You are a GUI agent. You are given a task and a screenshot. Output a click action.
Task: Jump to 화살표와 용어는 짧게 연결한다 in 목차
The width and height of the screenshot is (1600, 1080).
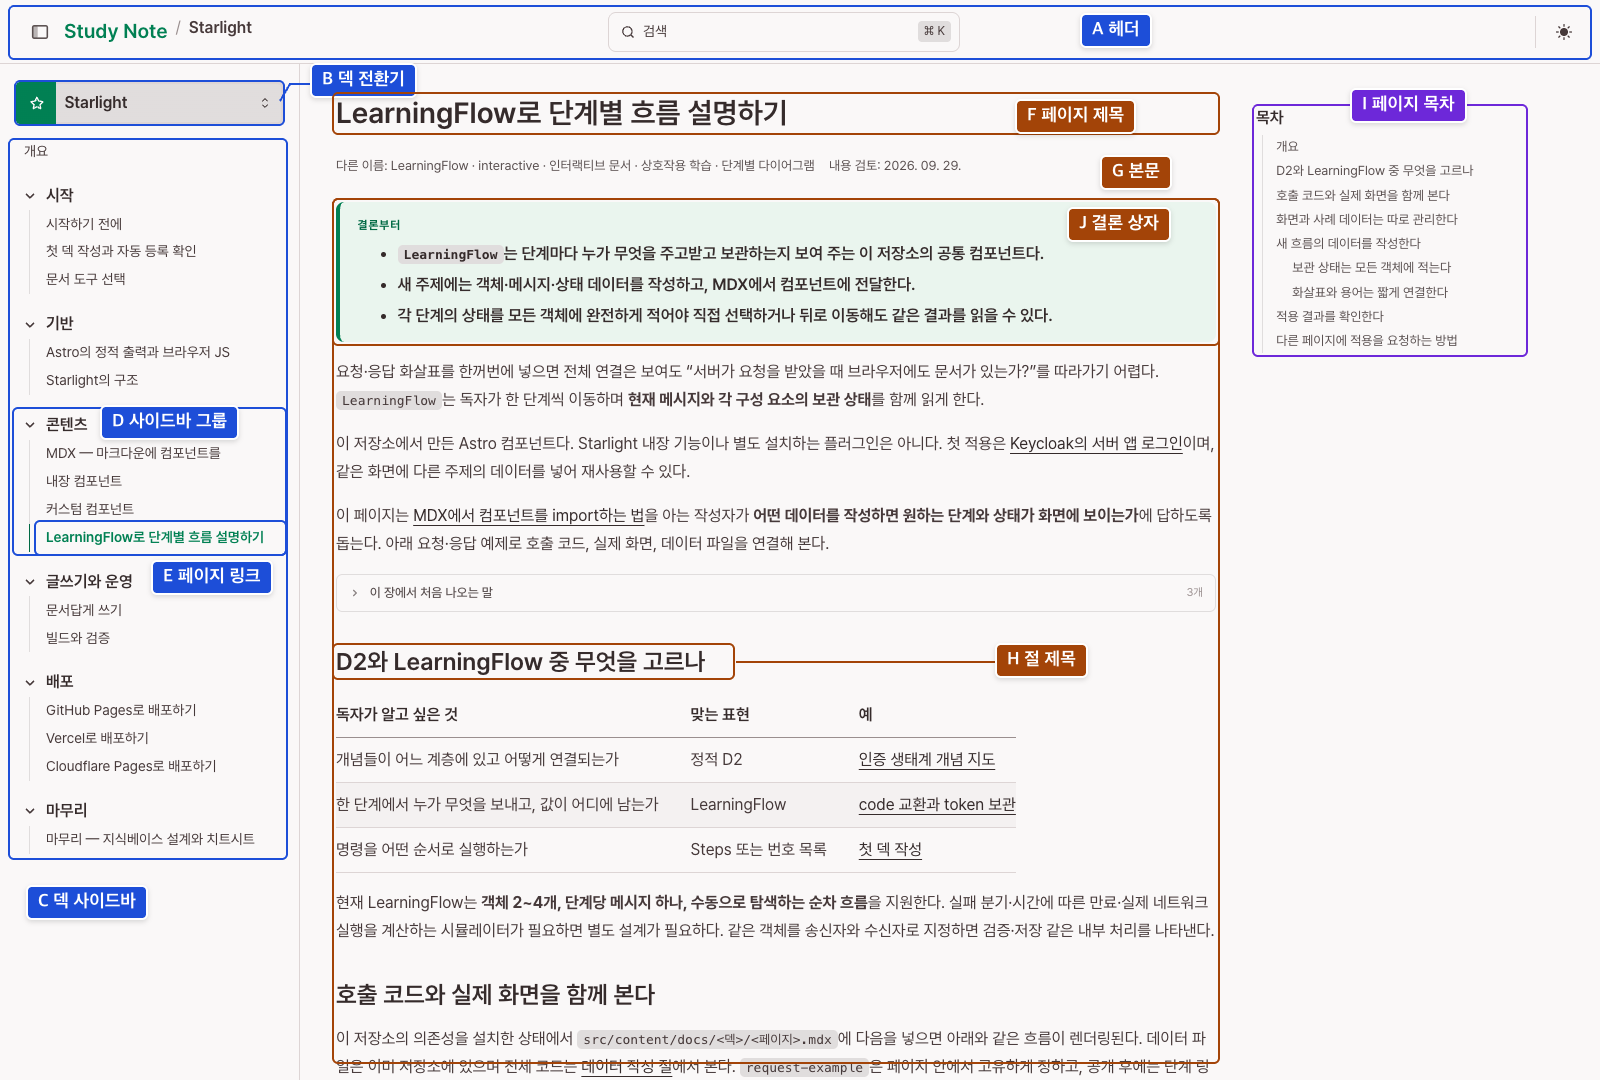pyautogui.click(x=1370, y=292)
